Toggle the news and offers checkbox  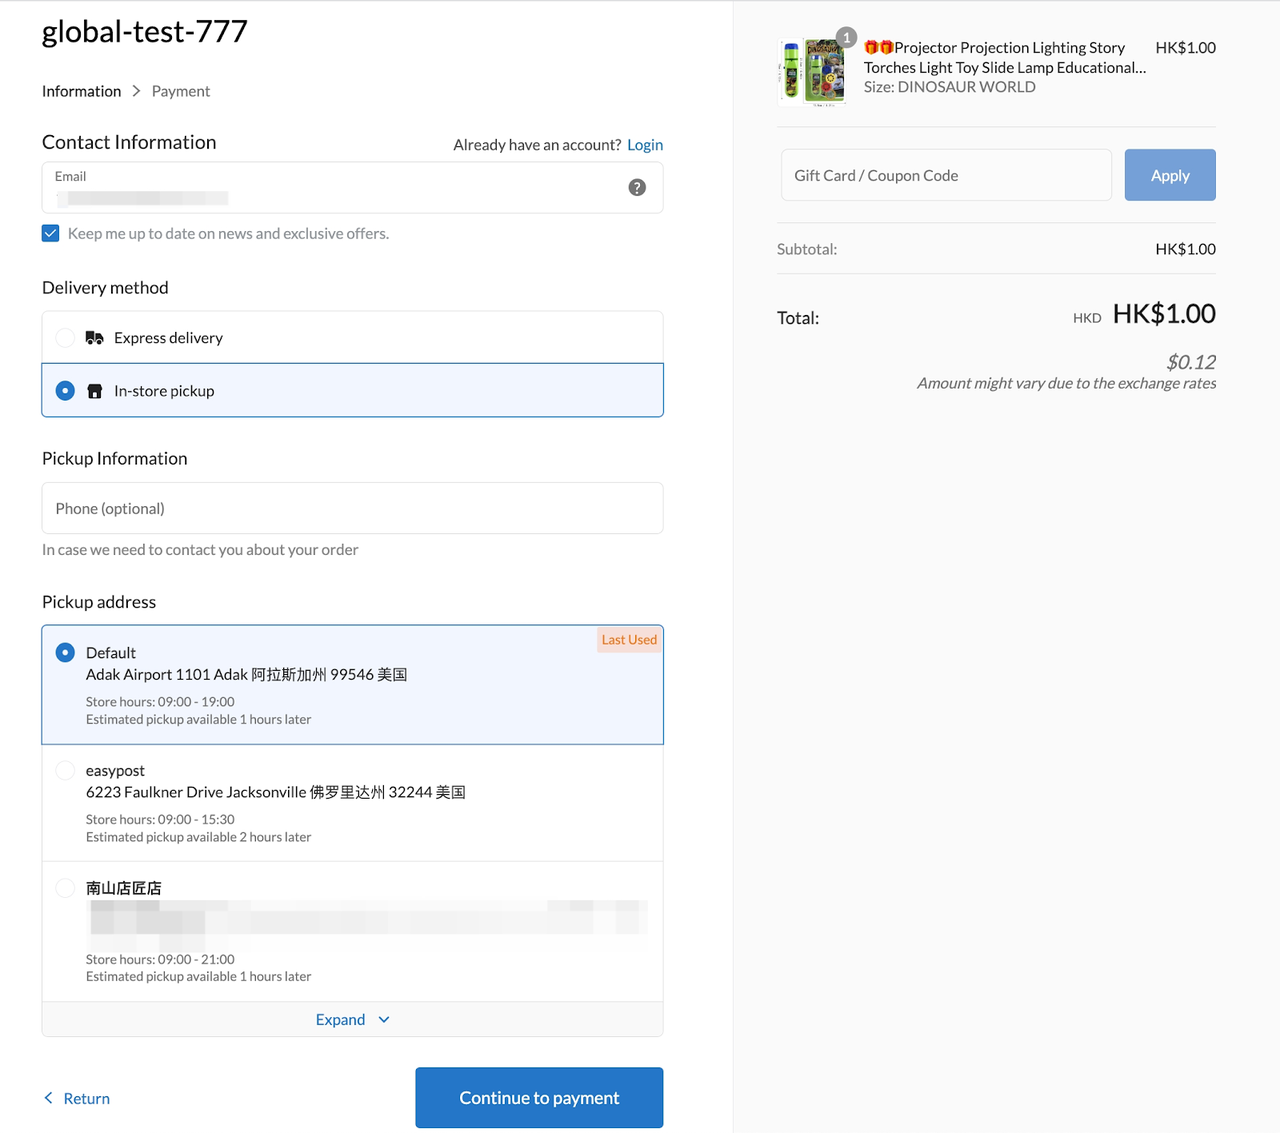[x=51, y=233]
